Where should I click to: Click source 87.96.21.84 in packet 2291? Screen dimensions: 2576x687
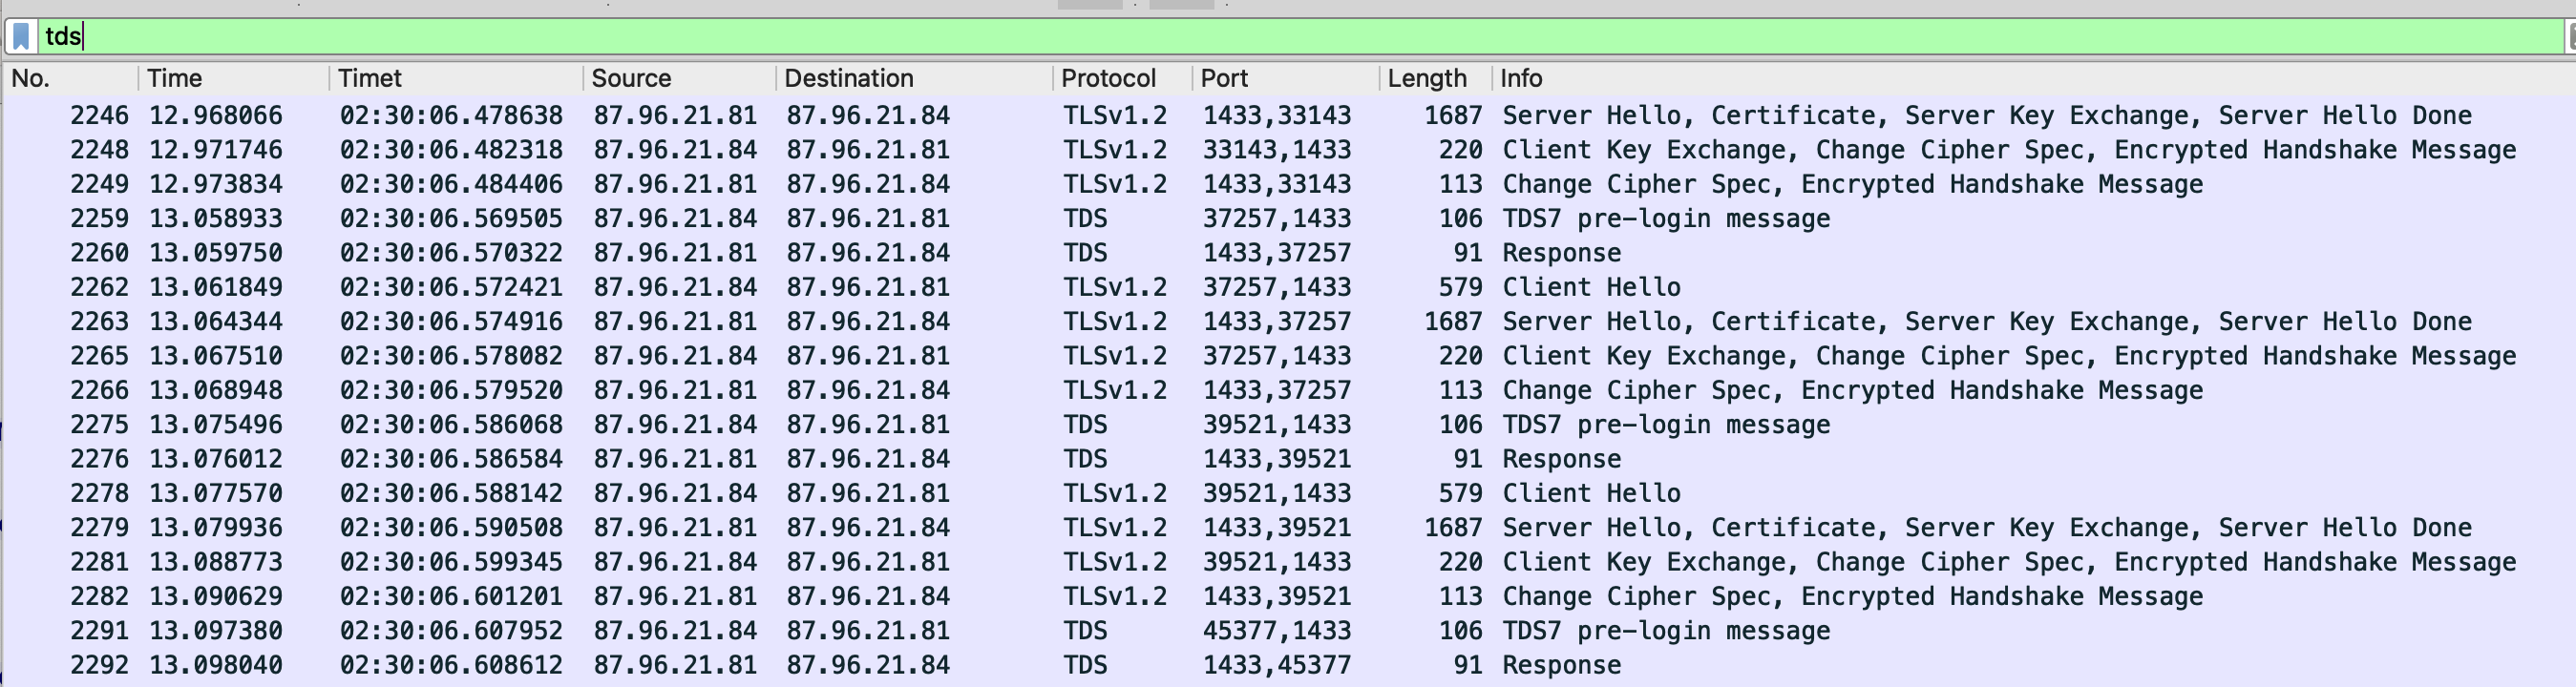675,630
